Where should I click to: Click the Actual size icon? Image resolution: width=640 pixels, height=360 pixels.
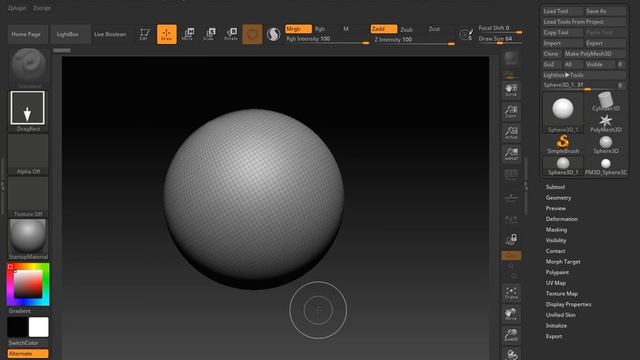pos(511,133)
